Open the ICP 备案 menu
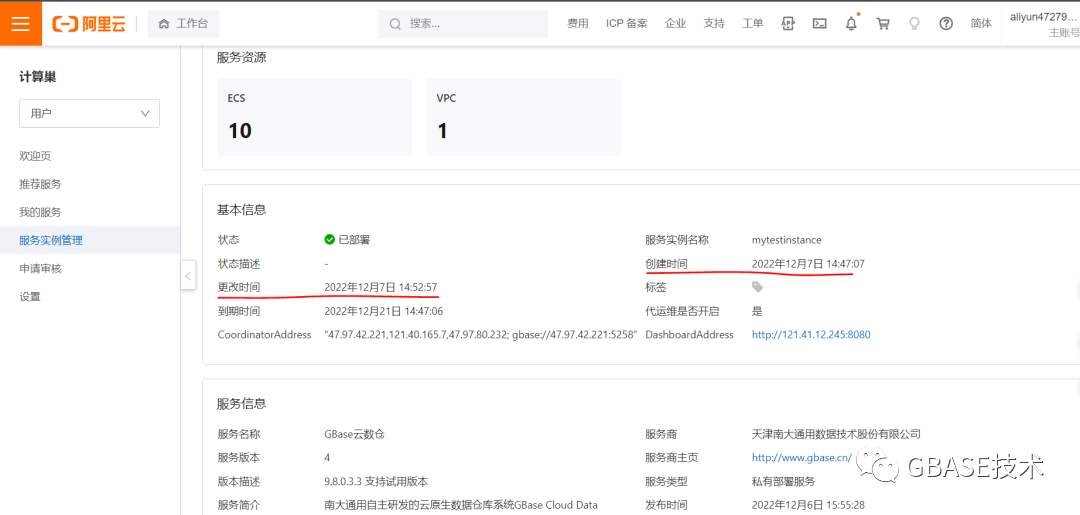 point(627,23)
